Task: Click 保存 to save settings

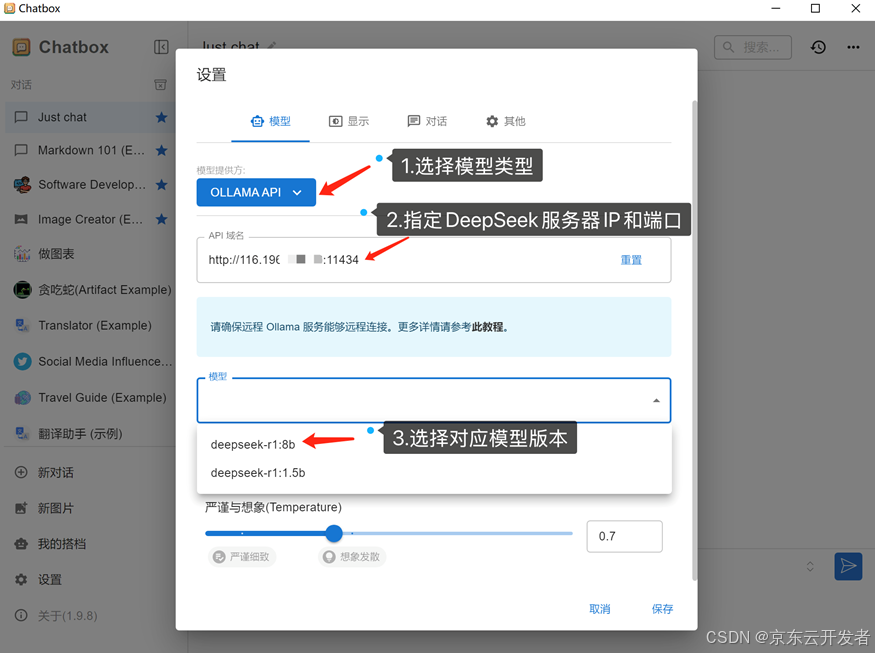Action: pos(662,609)
